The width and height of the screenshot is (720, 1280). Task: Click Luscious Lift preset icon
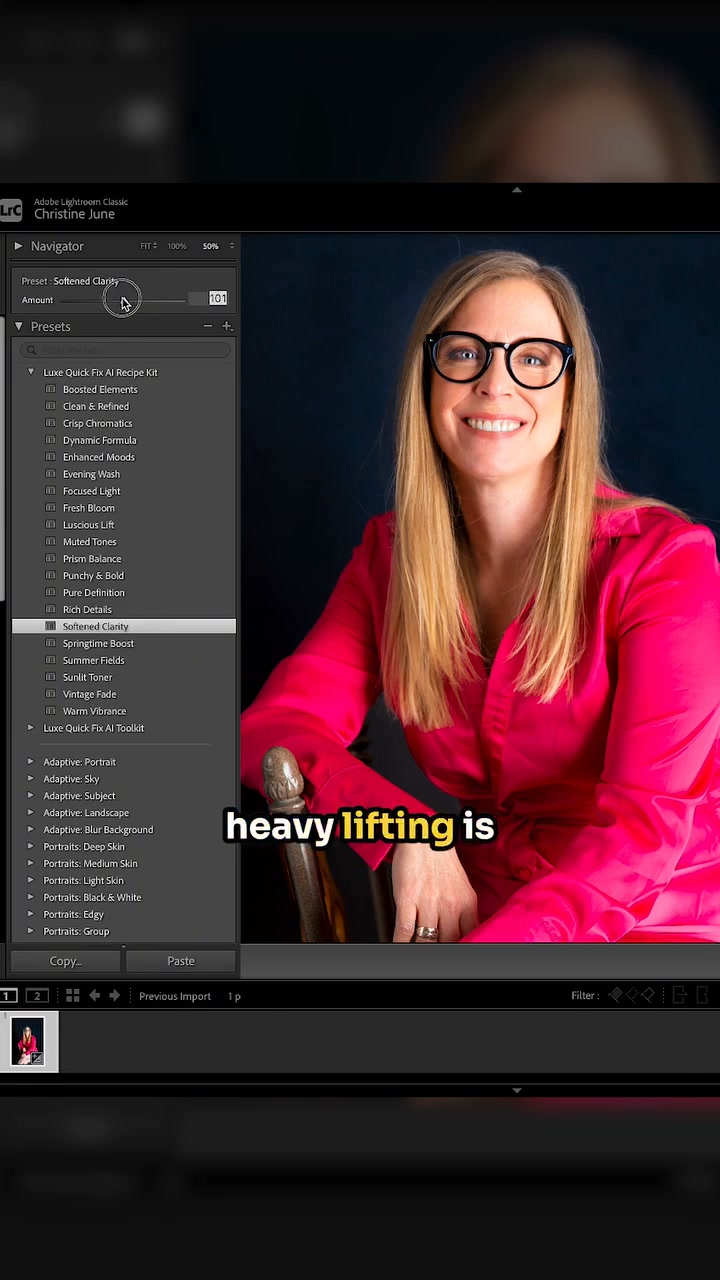[x=51, y=525]
